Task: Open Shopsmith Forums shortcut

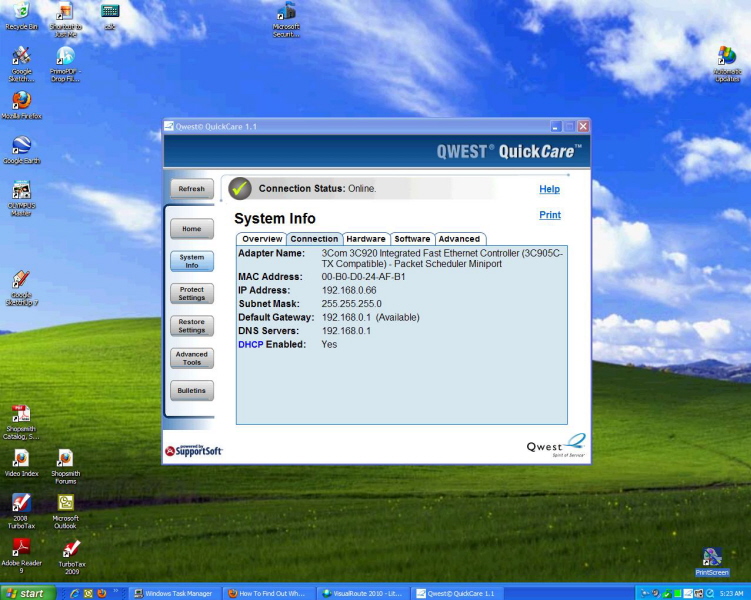Action: (66, 467)
